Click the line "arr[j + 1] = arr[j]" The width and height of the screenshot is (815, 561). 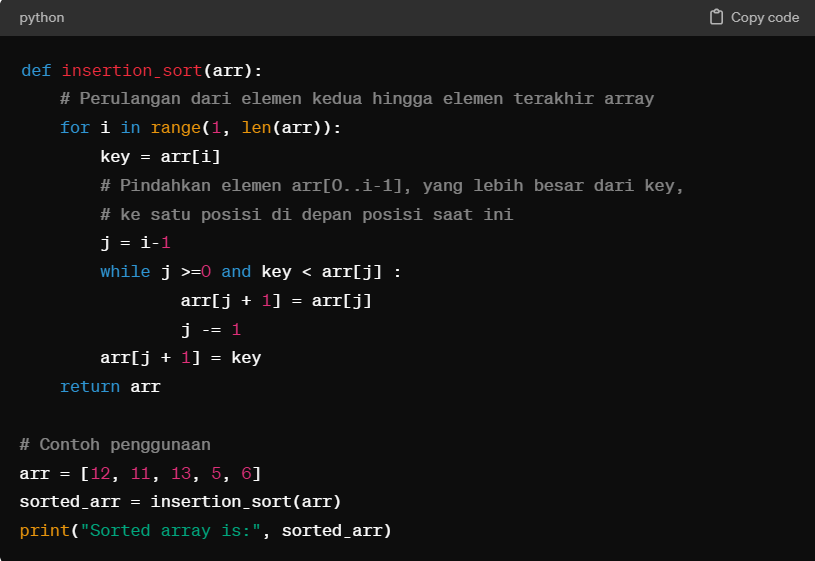point(276,301)
